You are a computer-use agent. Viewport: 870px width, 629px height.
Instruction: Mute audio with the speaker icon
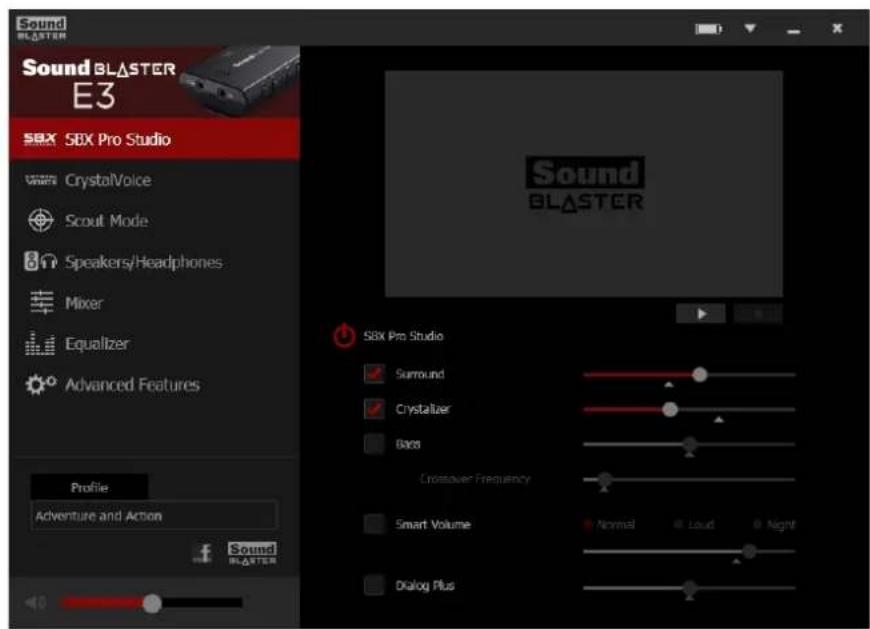point(36,602)
